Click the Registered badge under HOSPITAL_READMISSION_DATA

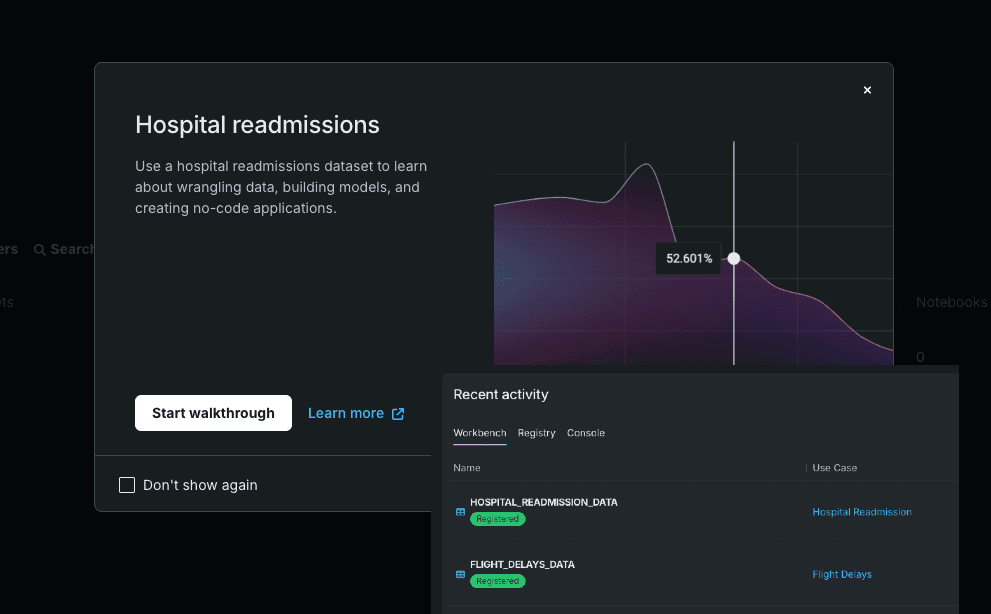[497, 519]
